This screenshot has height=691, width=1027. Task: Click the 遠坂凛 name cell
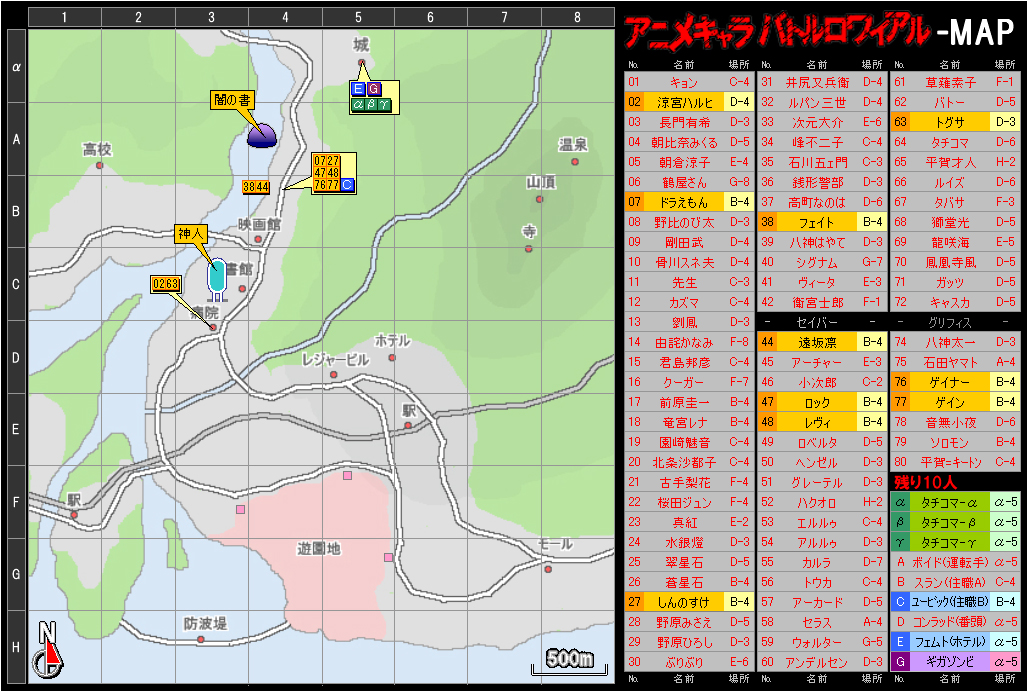[x=817, y=342]
